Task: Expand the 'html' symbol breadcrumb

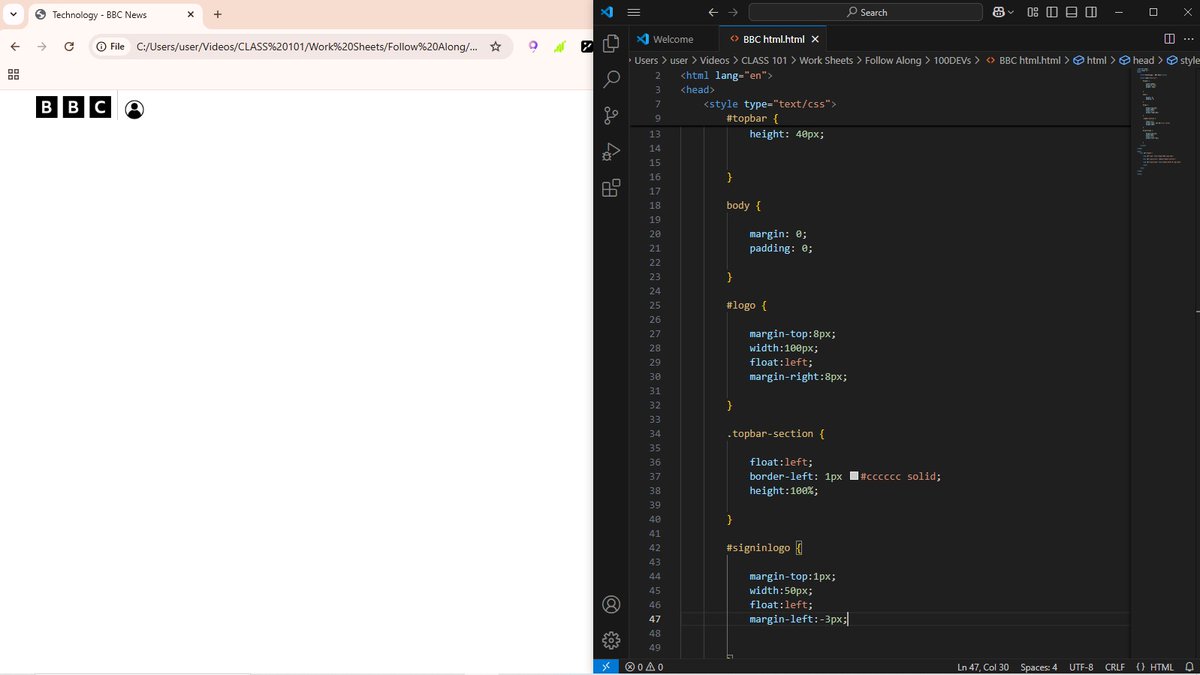Action: click(1089, 60)
